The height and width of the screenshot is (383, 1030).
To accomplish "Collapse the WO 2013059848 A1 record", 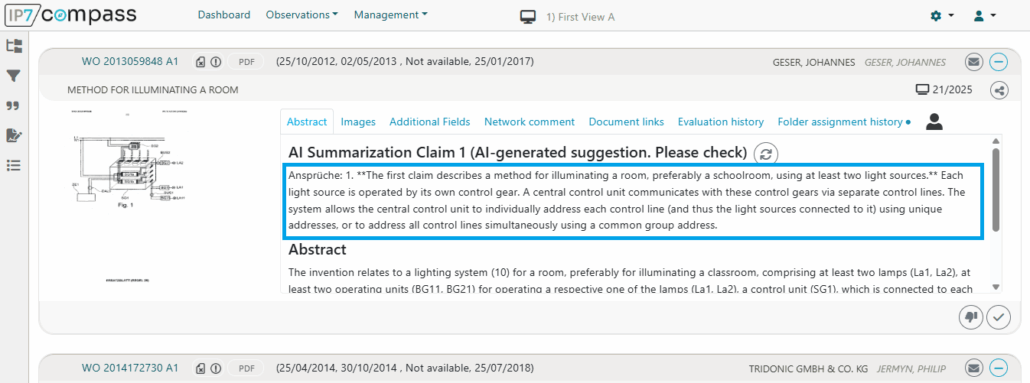I will (x=998, y=62).
